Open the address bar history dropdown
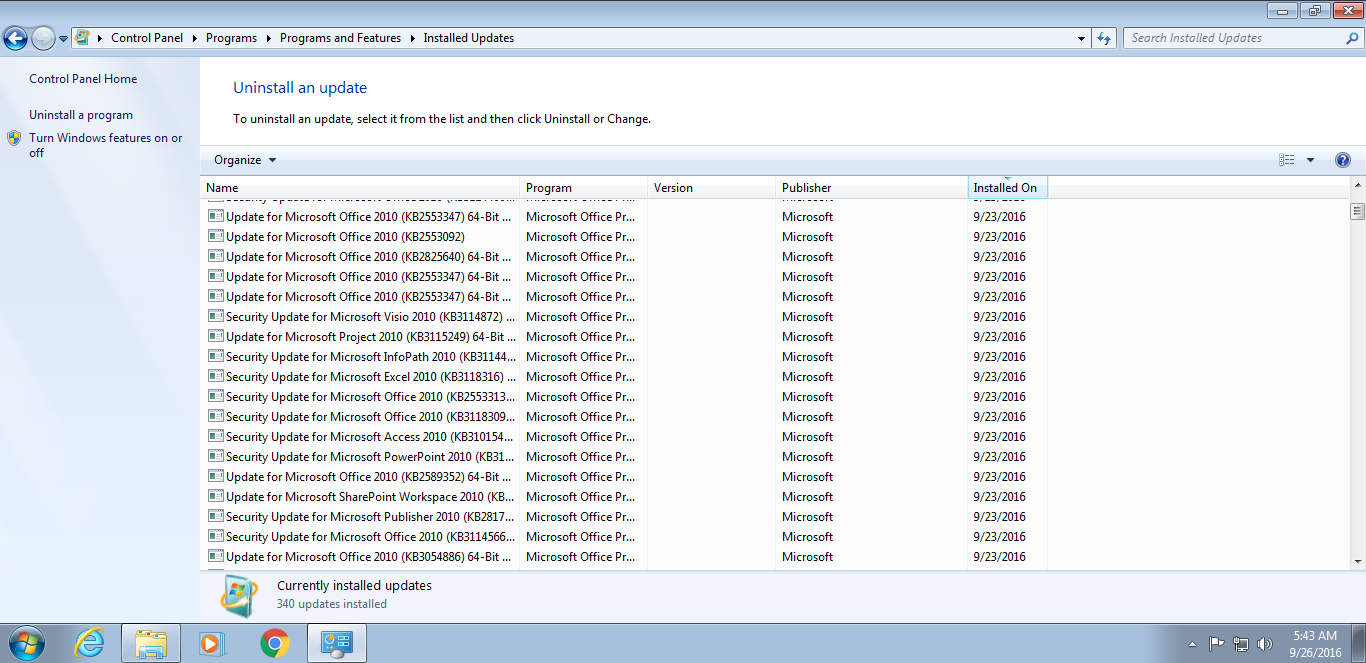Image resolution: width=1366 pixels, height=663 pixels. (1082, 38)
